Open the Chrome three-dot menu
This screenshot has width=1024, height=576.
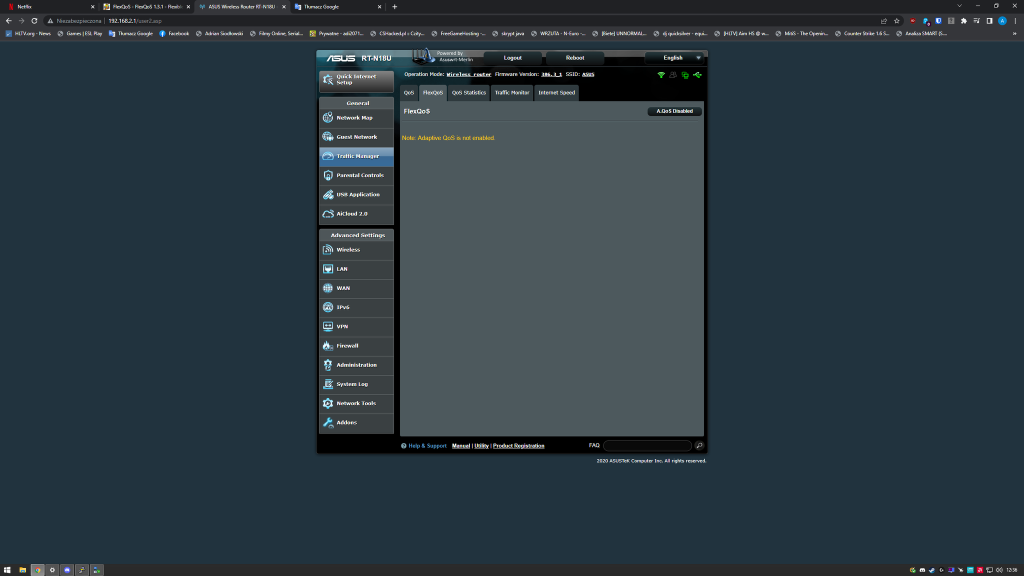1016,21
